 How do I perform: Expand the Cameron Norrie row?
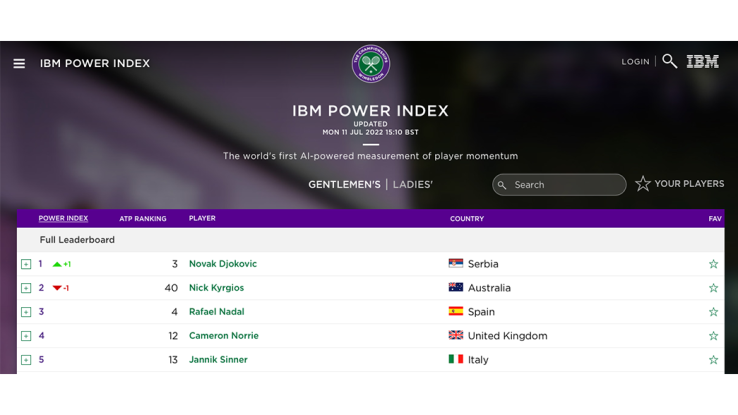pyautogui.click(x=26, y=336)
